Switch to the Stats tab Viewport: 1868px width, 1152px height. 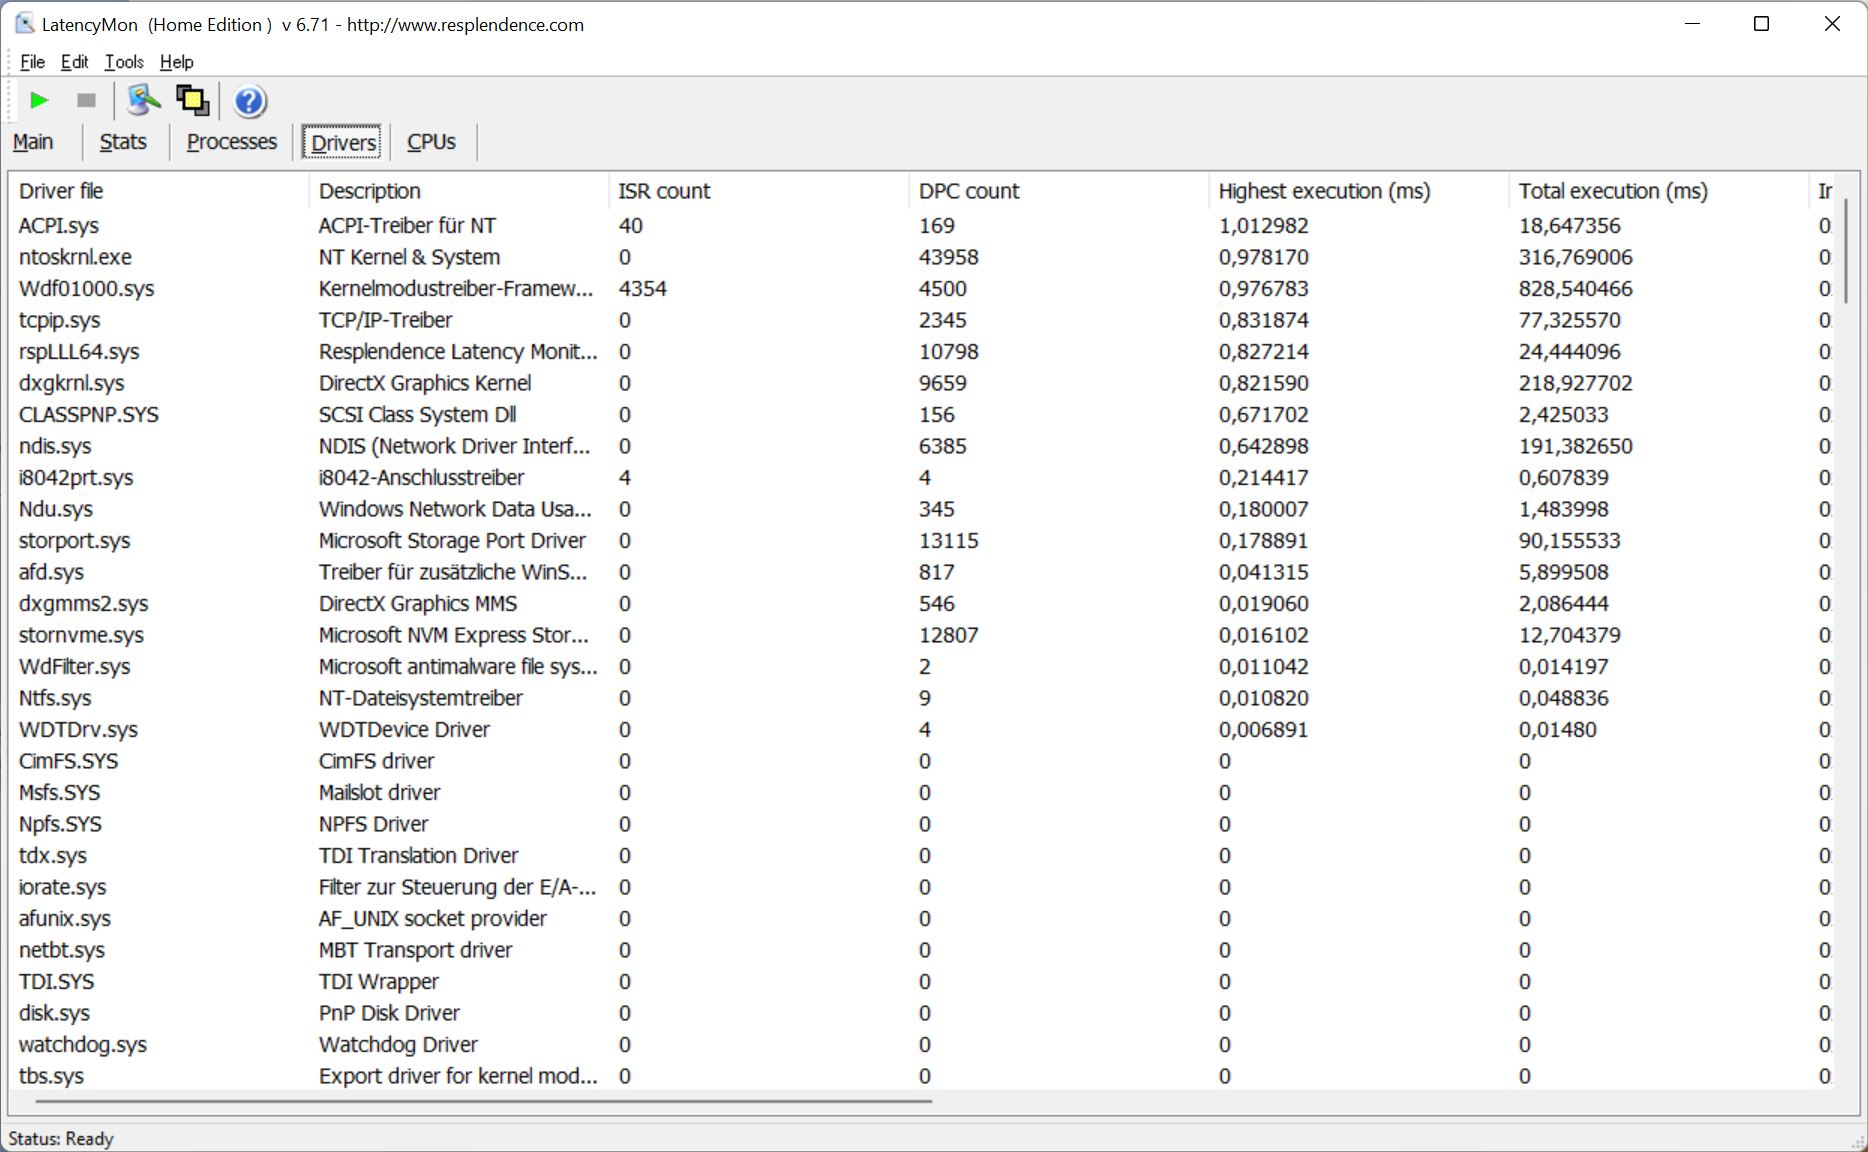(123, 142)
